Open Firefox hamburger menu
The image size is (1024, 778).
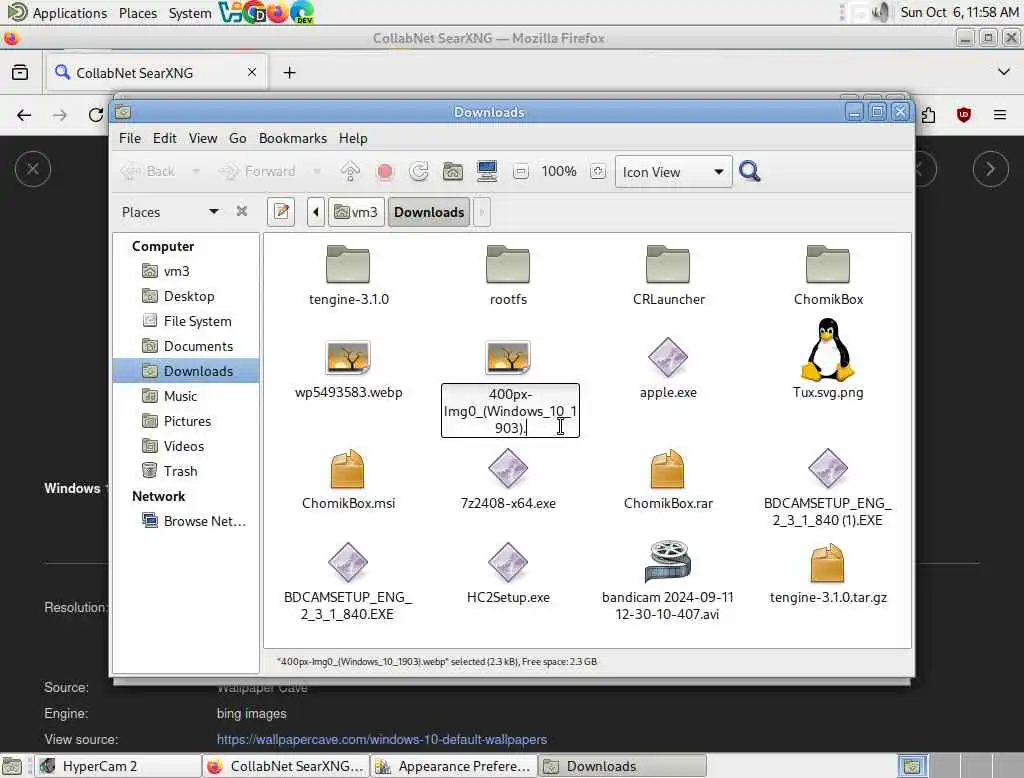[x=999, y=115]
